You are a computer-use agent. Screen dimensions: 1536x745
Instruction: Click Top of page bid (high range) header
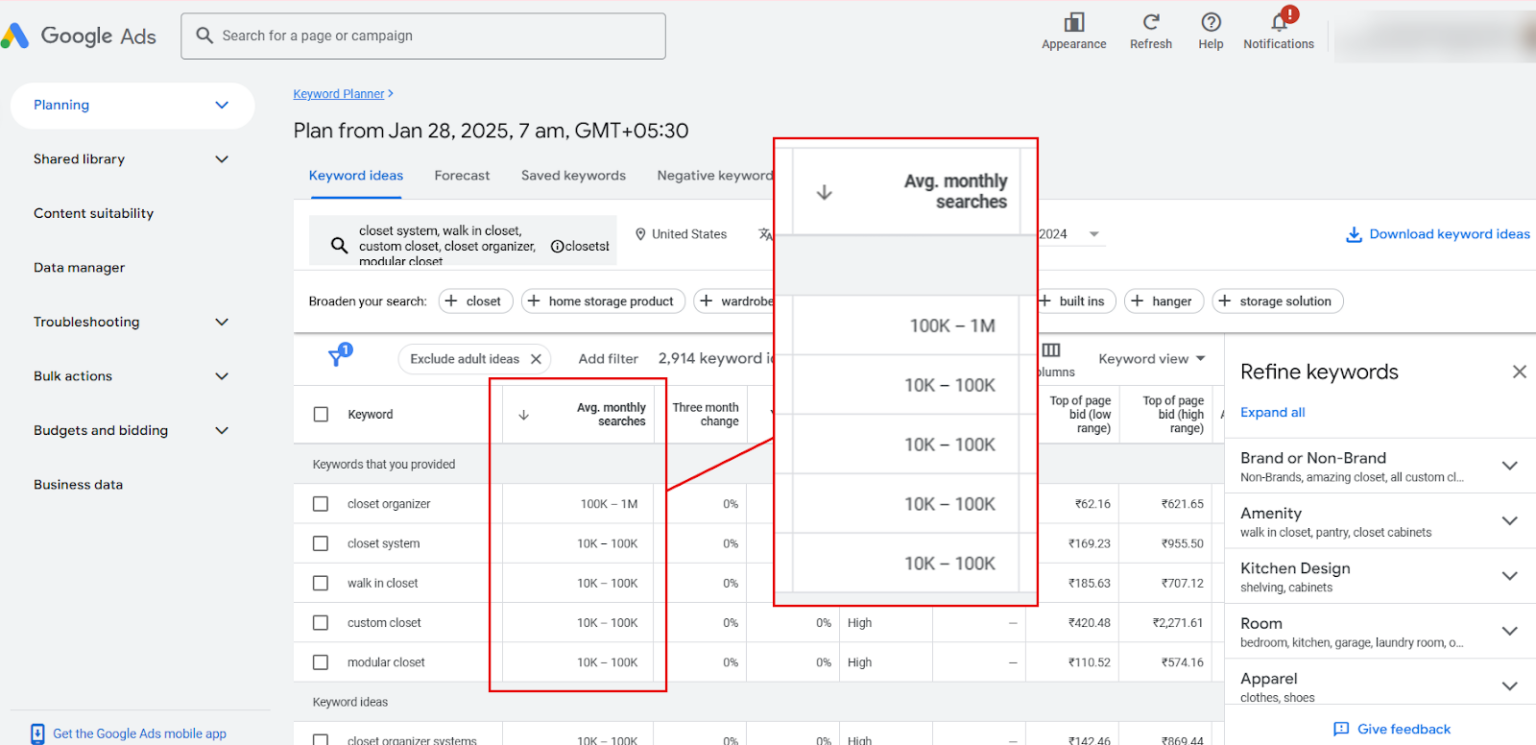[x=1173, y=415]
